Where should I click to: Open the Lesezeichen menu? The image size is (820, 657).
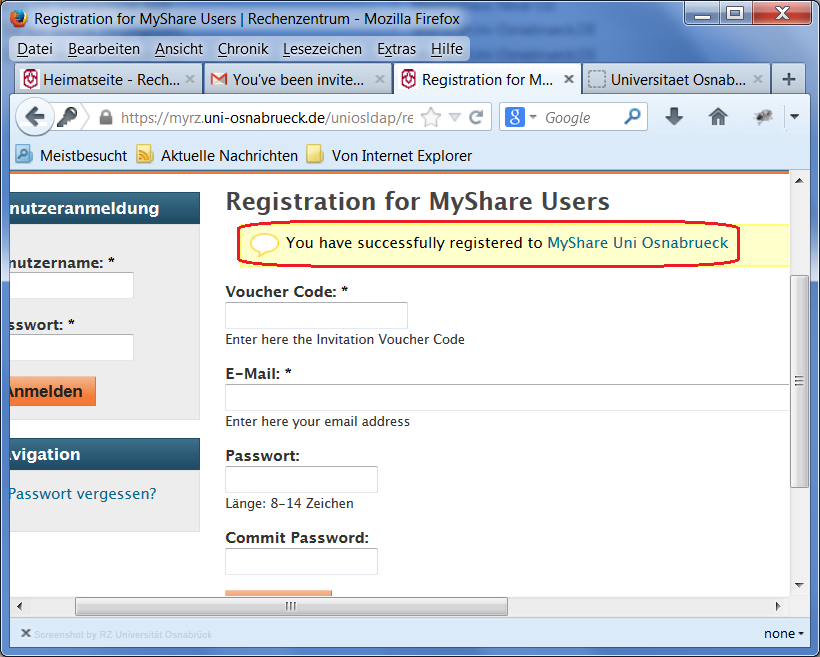click(x=323, y=49)
